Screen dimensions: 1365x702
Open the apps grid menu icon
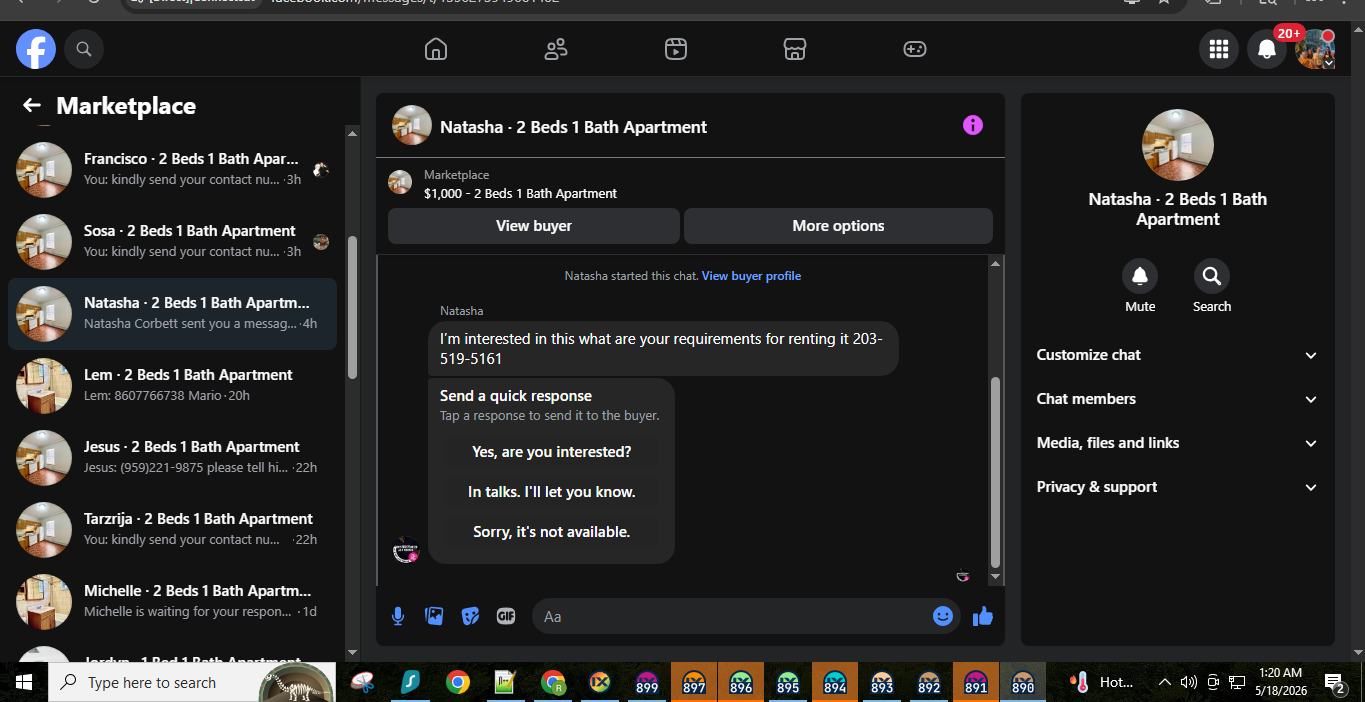(x=1218, y=49)
